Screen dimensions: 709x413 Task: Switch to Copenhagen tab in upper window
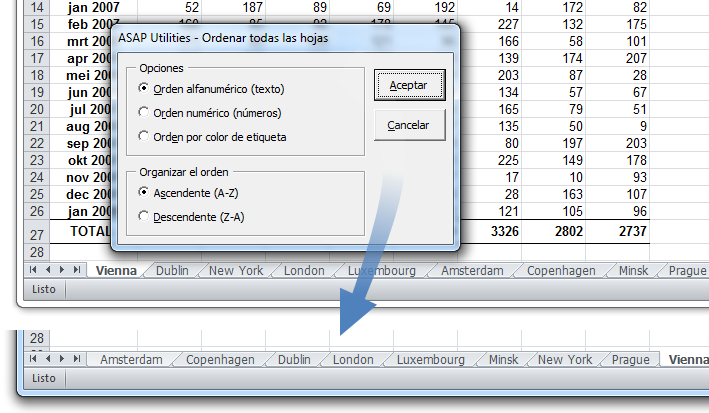[561, 271]
